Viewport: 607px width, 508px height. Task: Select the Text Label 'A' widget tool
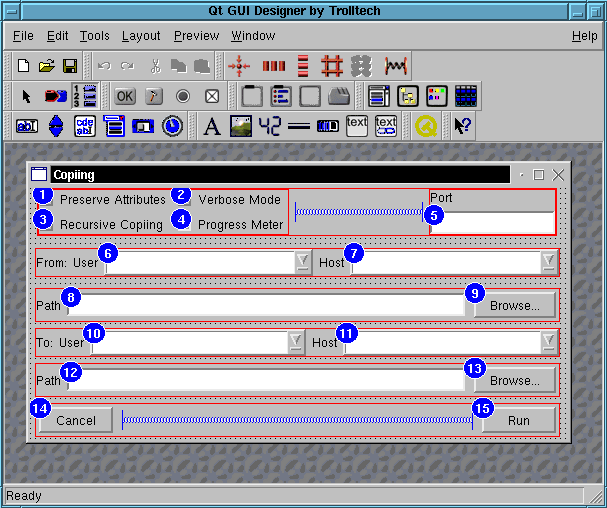coord(212,126)
